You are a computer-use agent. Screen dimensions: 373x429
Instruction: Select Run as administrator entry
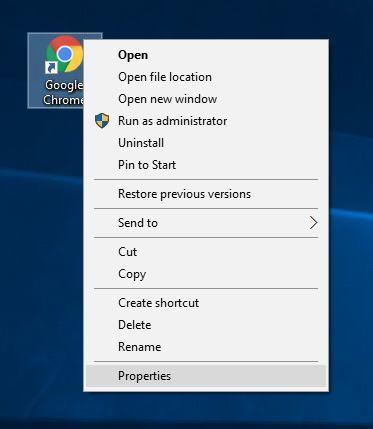206,121
